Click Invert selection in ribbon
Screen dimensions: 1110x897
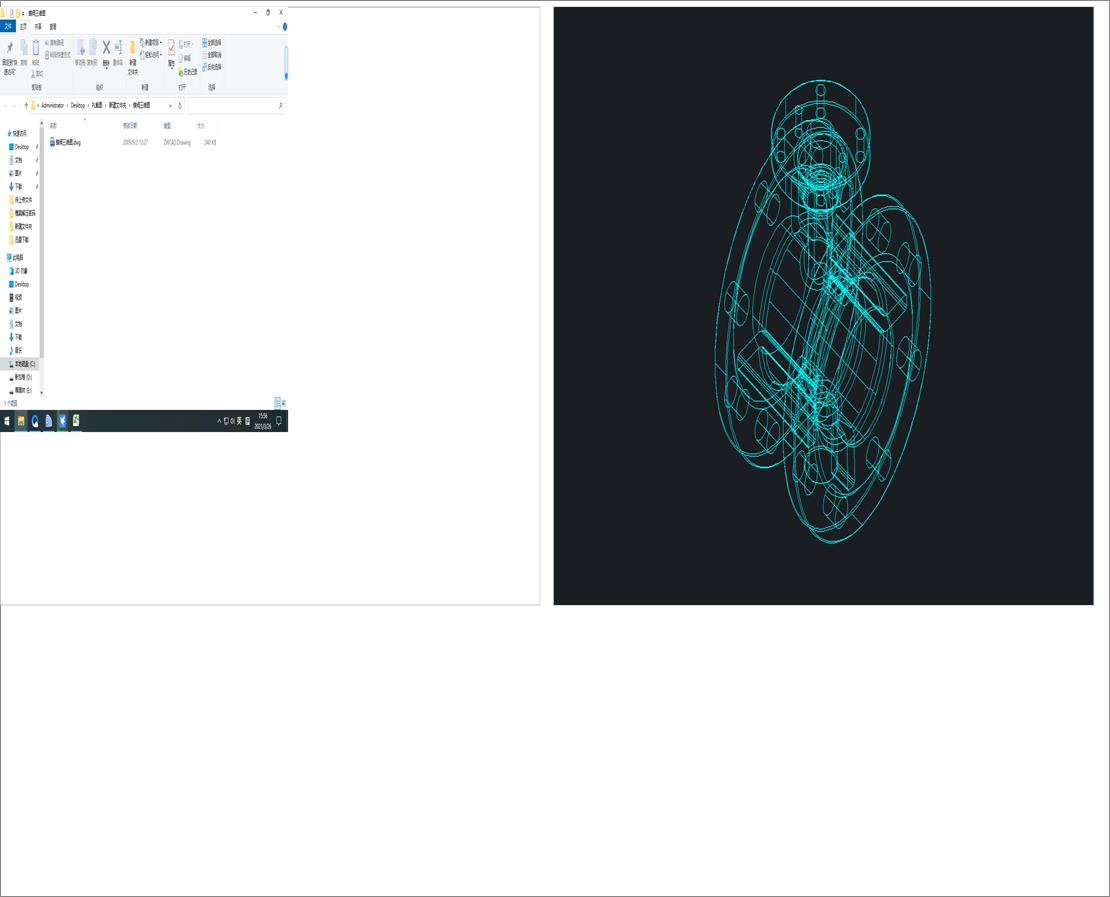point(212,67)
